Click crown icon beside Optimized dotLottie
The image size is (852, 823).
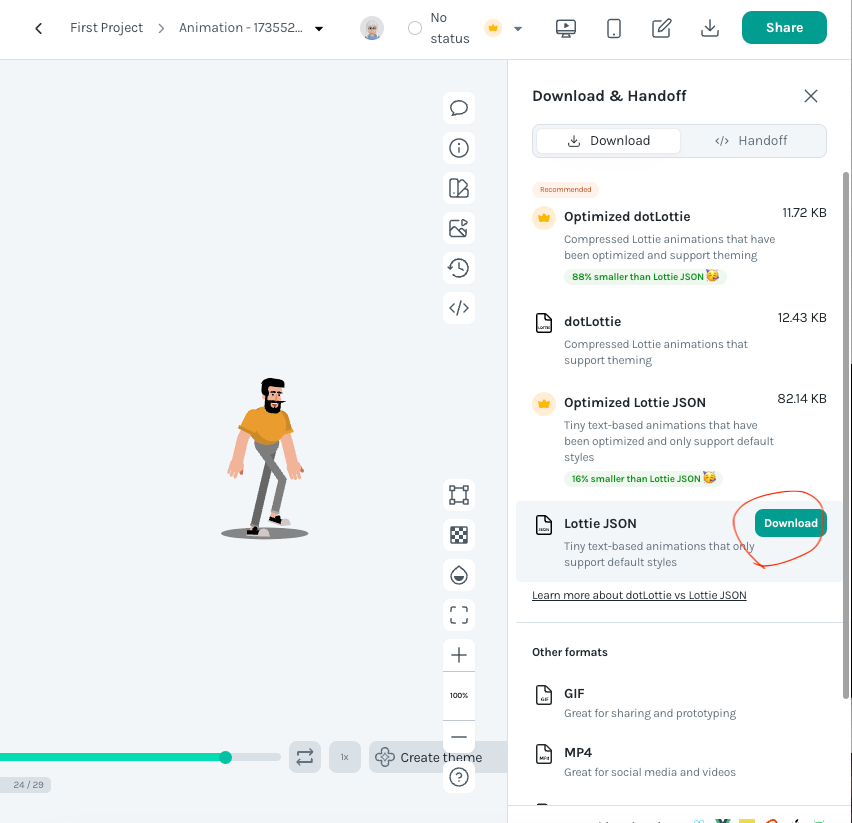click(x=543, y=218)
